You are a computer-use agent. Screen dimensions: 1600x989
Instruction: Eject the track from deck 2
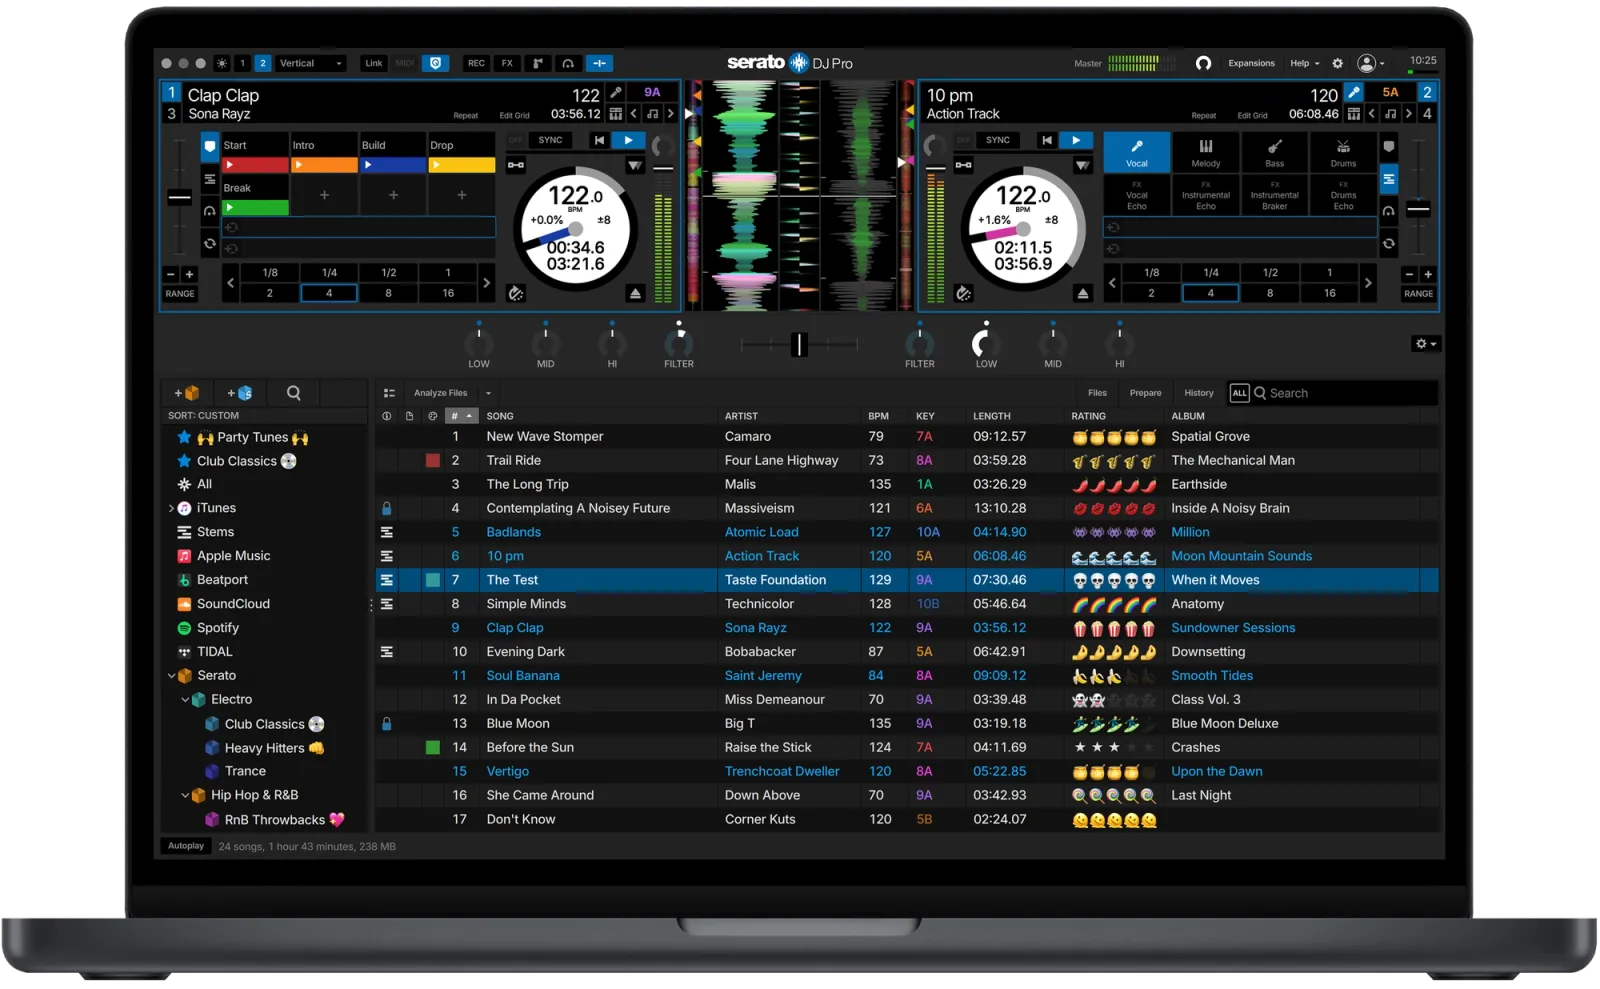coord(1083,294)
